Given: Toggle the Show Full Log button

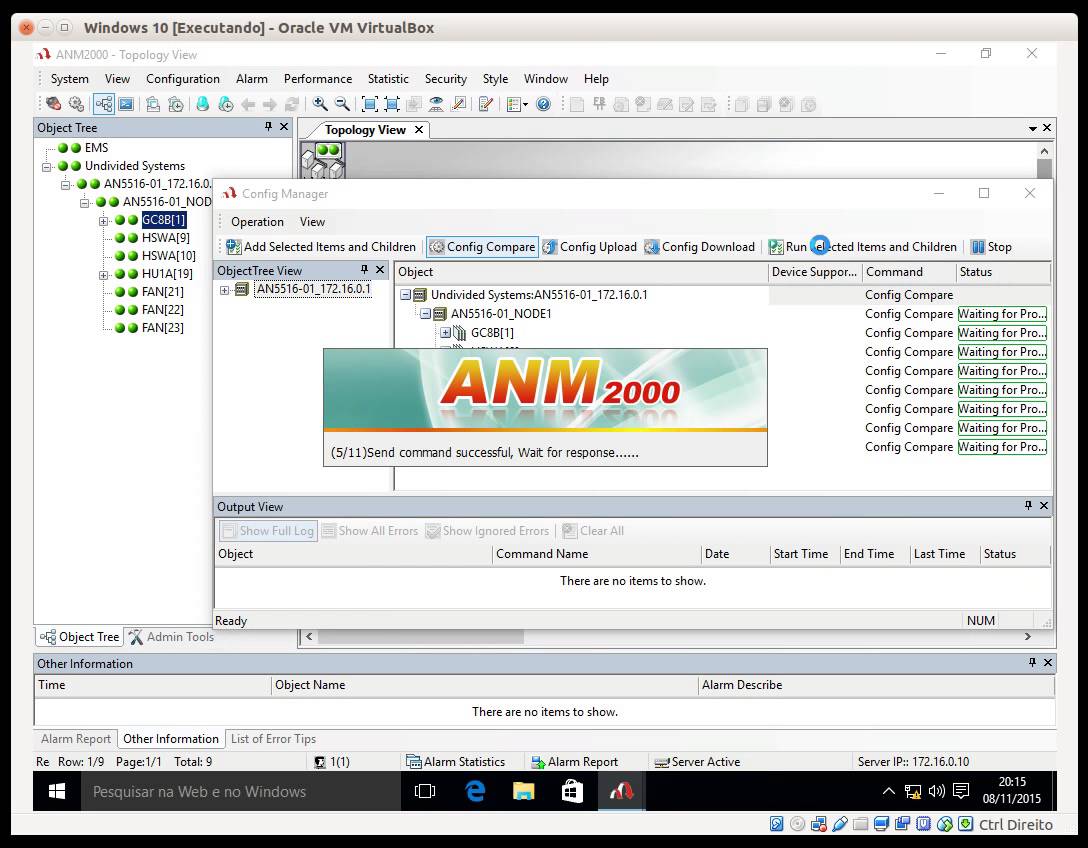Looking at the screenshot, I should pyautogui.click(x=268, y=531).
